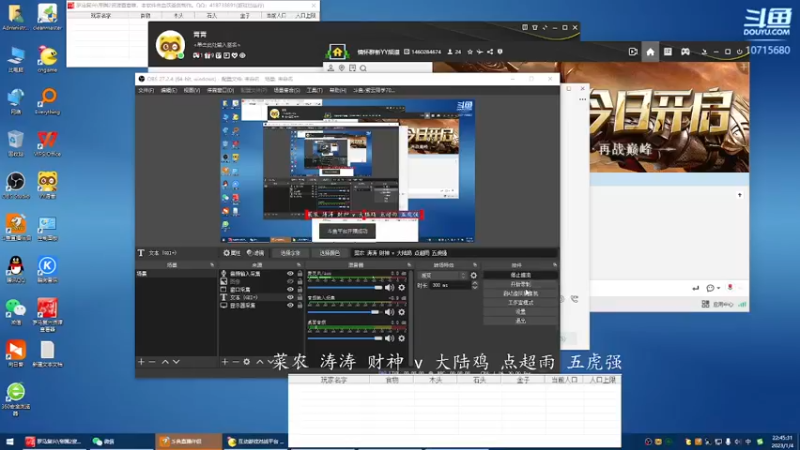800x450 pixels.
Task: Click the Properties button on OBS source toolbar
Action: [232, 253]
